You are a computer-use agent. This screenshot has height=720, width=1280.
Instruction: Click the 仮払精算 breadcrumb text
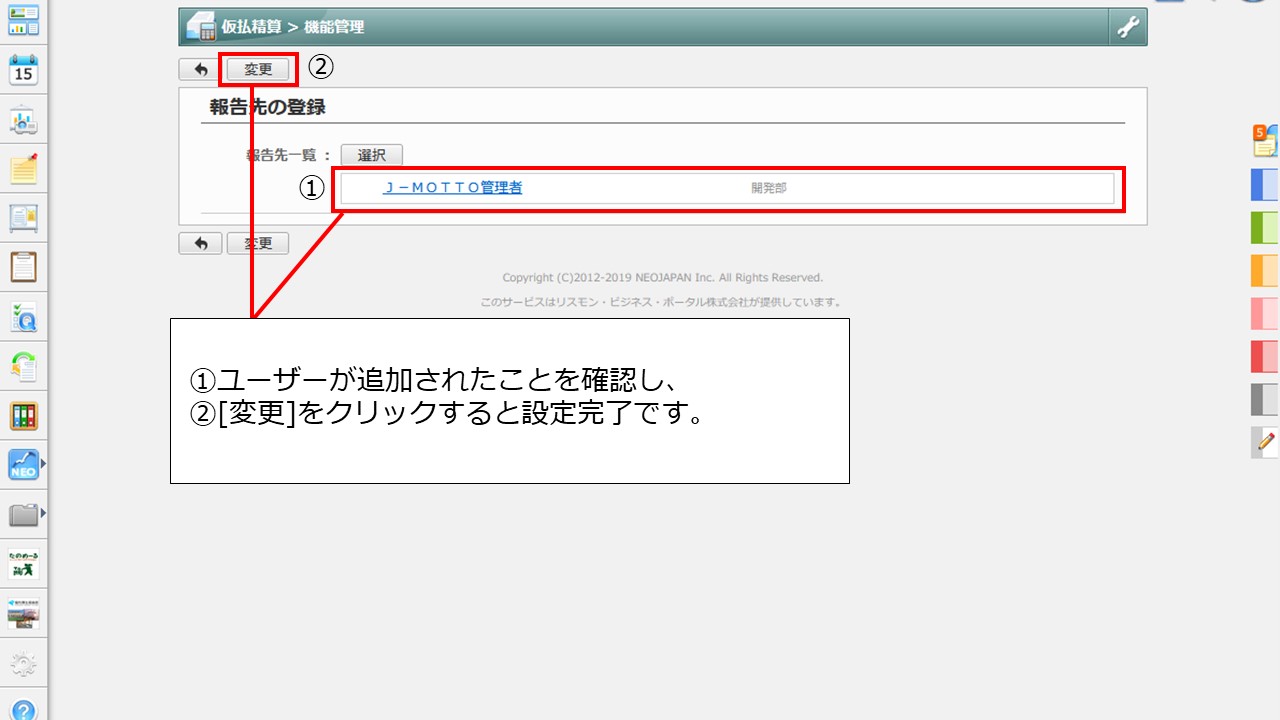(x=252, y=27)
